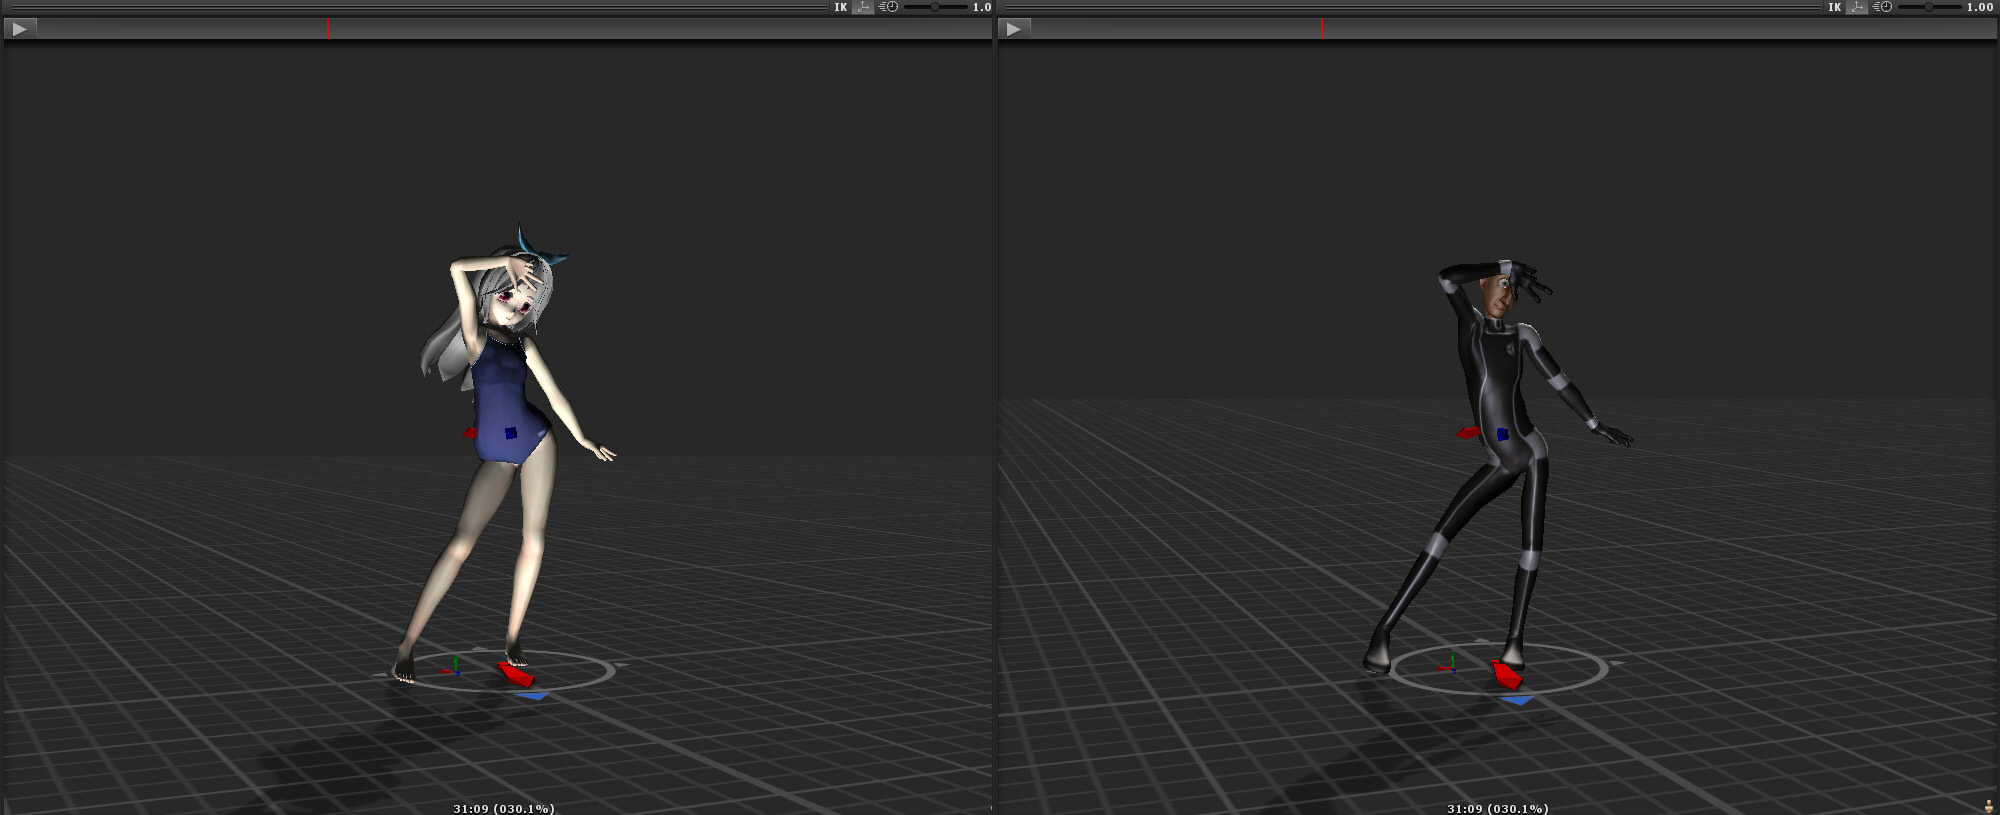Toggle IK mode in right viewport
Image resolution: width=2000 pixels, height=815 pixels.
(x=1835, y=7)
